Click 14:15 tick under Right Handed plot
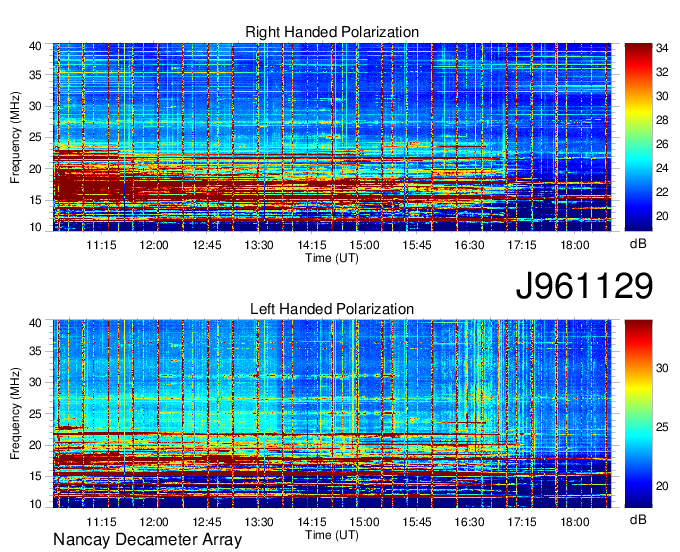Image resolution: width=680 pixels, height=552 pixels. click(x=312, y=245)
